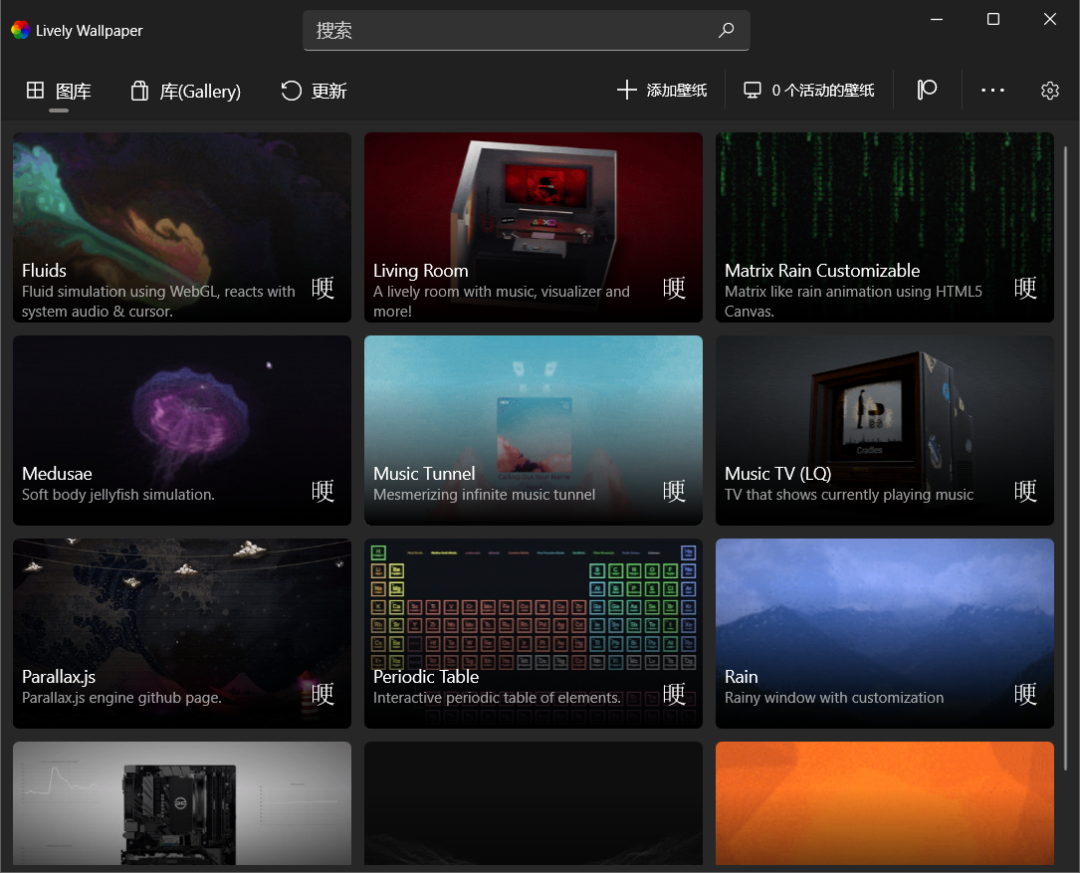Click 'Parallax.js engine github page.' text
This screenshot has width=1080, height=873.
(121, 698)
